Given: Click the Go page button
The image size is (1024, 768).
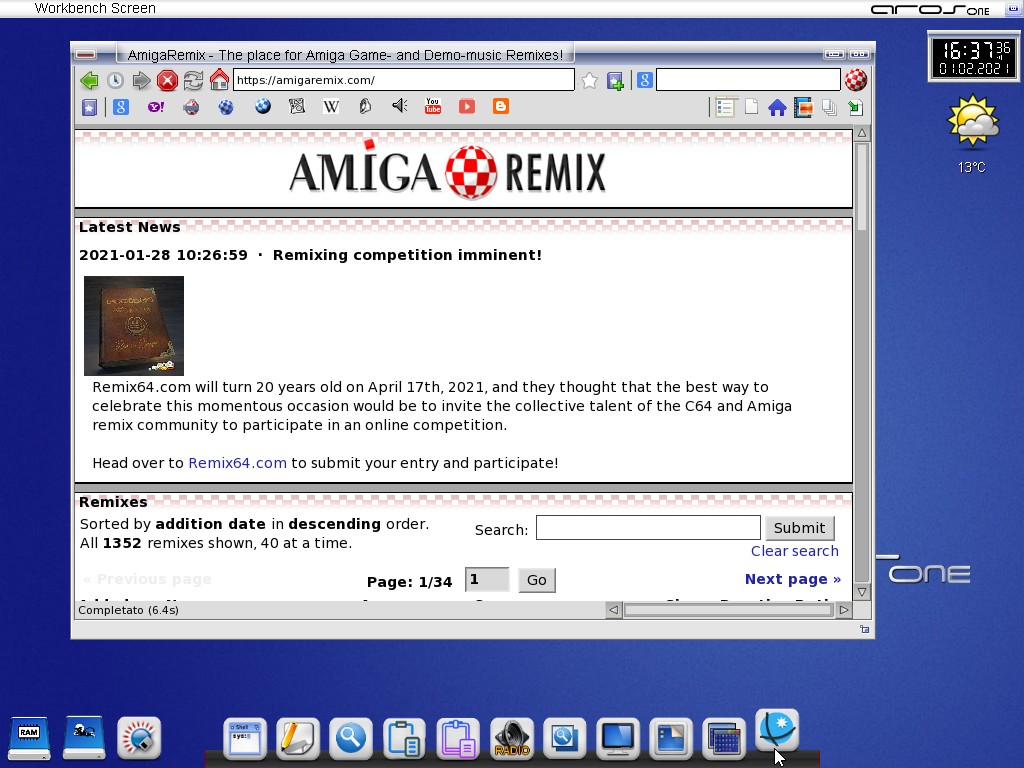Looking at the screenshot, I should pyautogui.click(x=537, y=580).
